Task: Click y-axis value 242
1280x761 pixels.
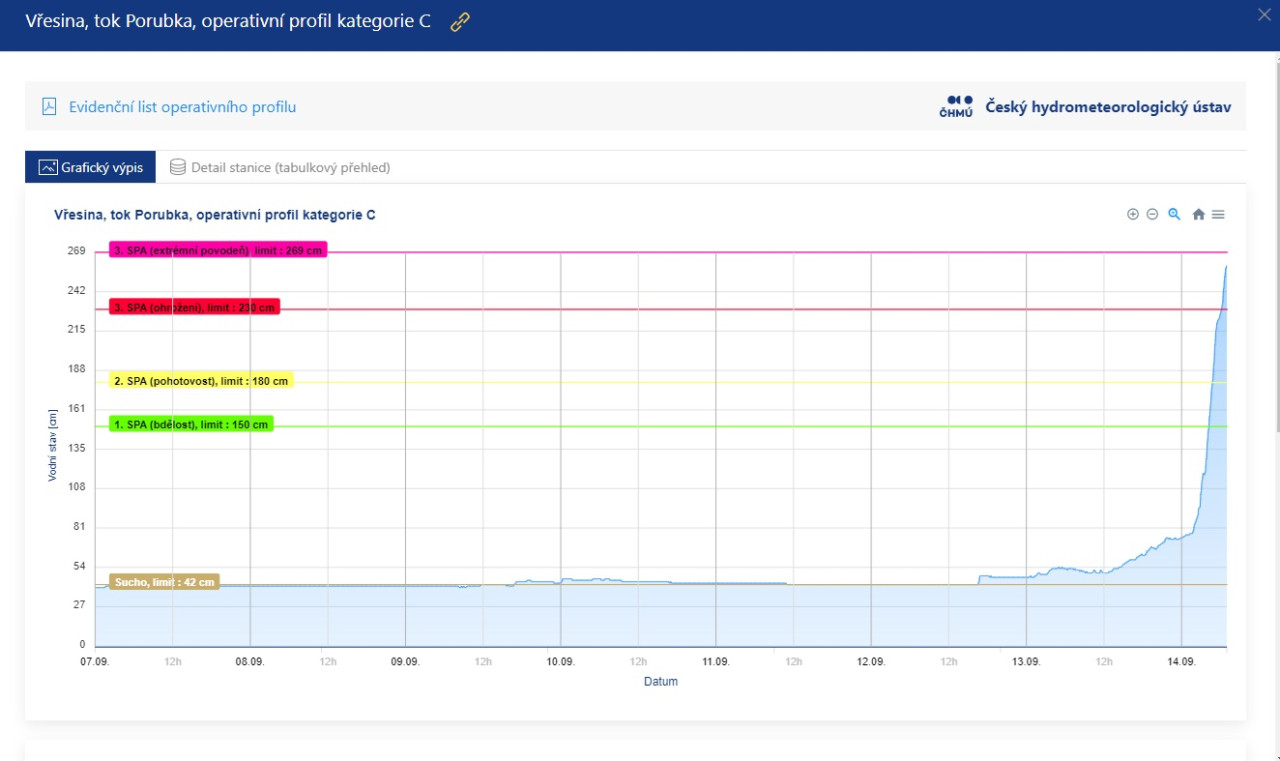Action: [x=76, y=290]
